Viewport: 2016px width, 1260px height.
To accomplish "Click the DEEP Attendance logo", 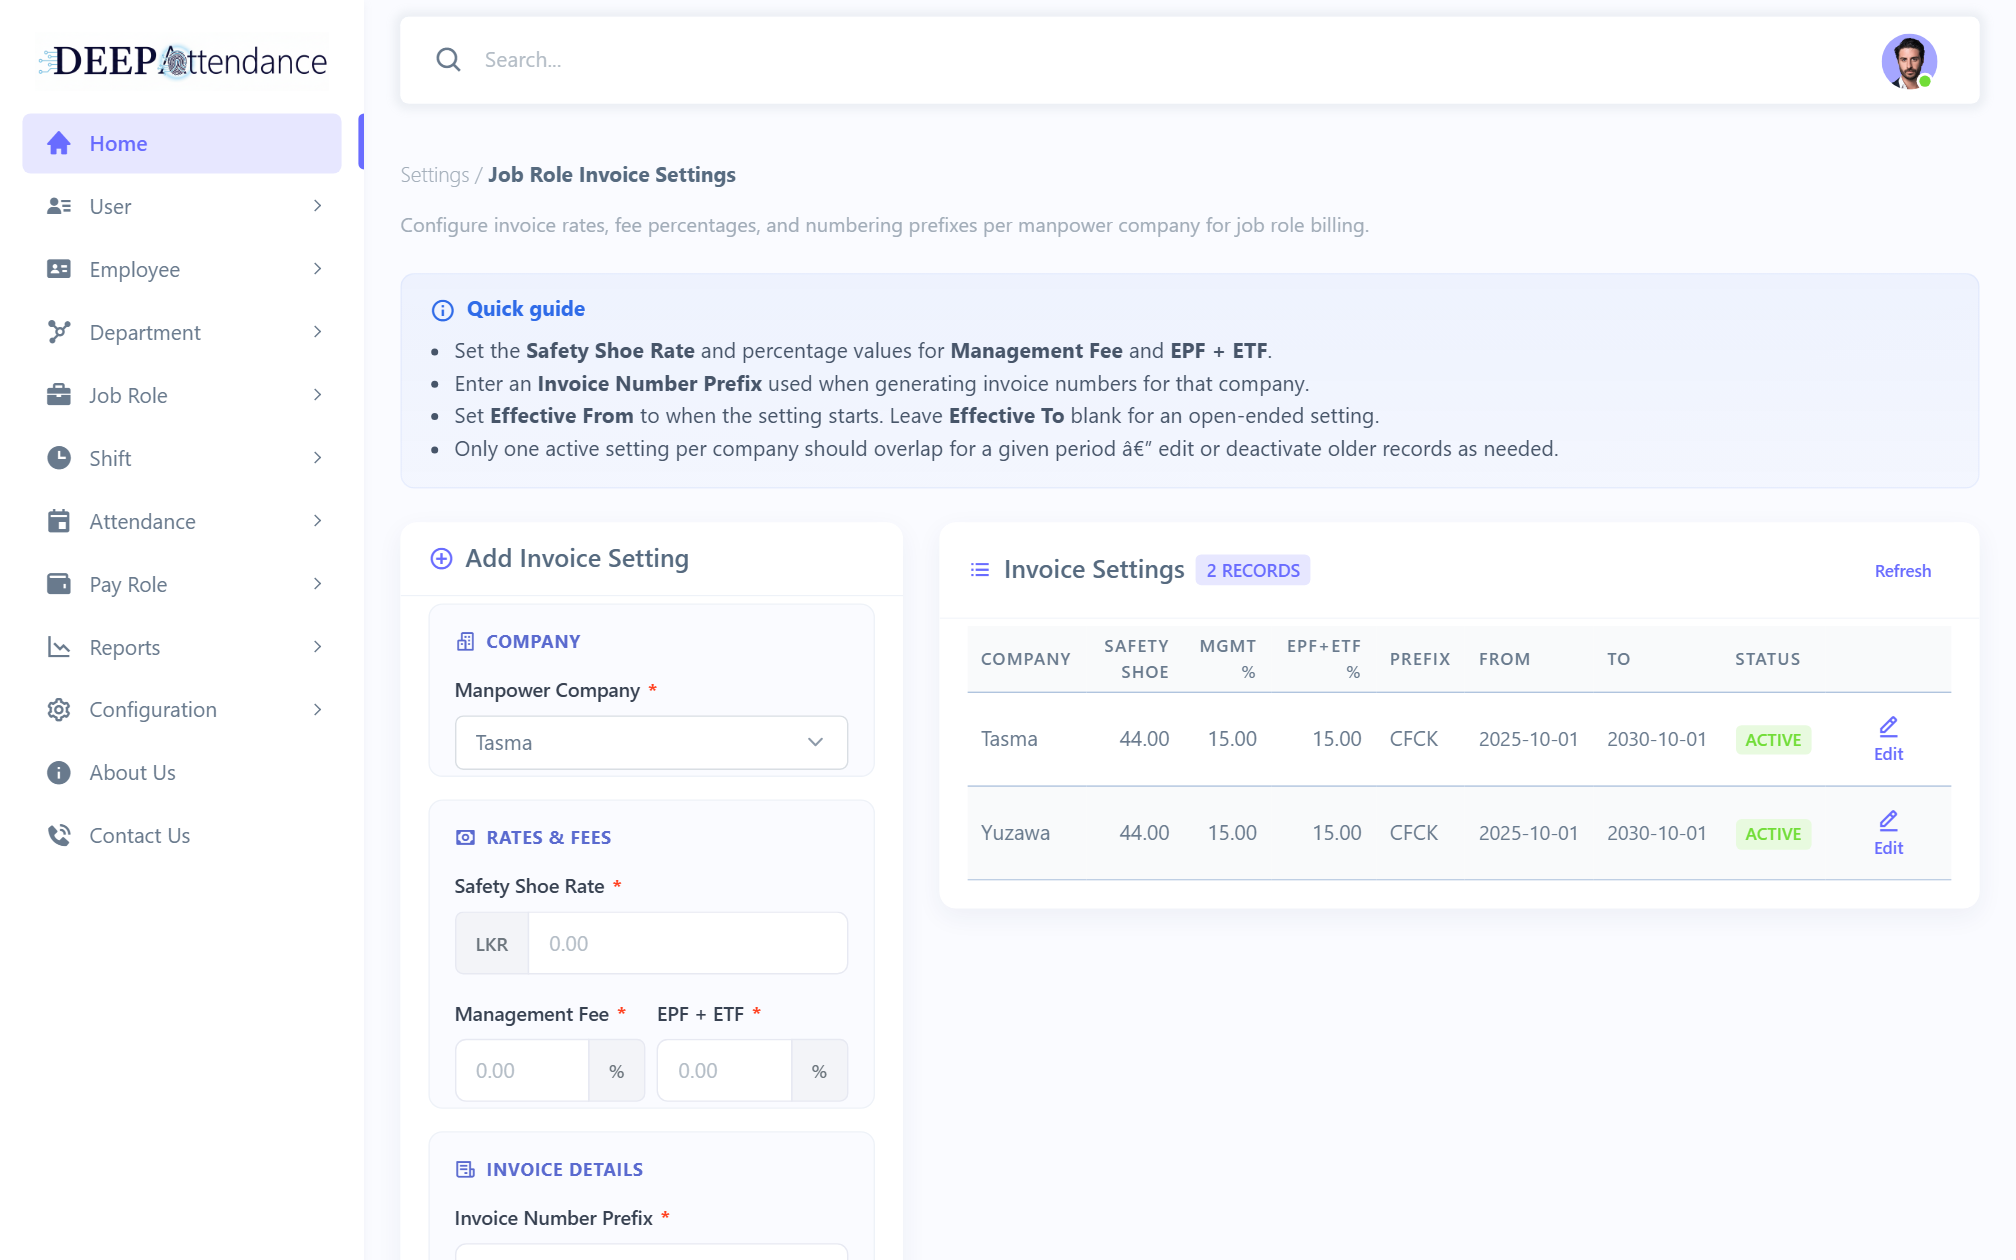I will [182, 62].
